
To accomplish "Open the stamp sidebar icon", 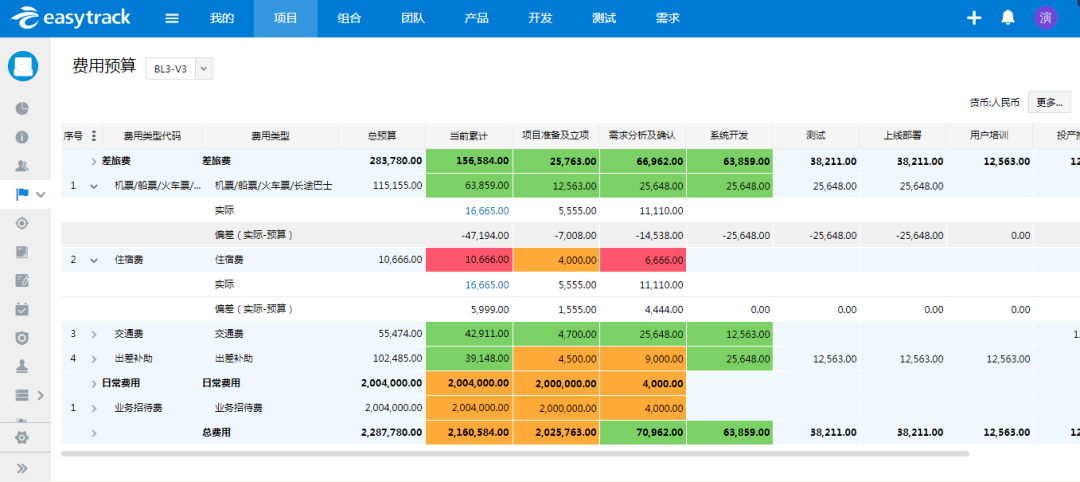I will pyautogui.click(x=22, y=366).
